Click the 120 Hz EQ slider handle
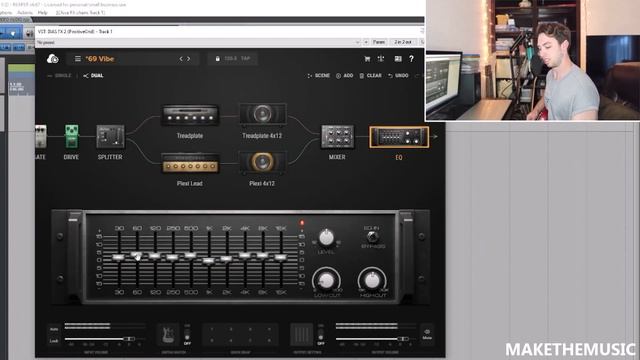 (x=155, y=256)
